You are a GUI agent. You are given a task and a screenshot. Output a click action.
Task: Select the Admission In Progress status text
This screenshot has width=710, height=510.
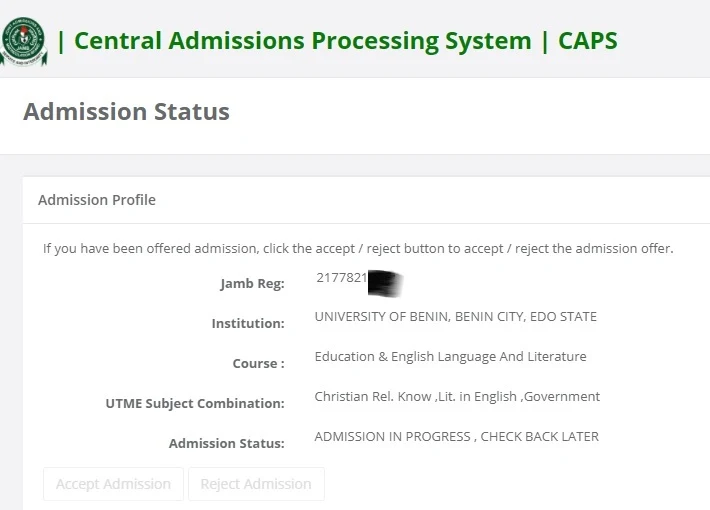click(456, 437)
